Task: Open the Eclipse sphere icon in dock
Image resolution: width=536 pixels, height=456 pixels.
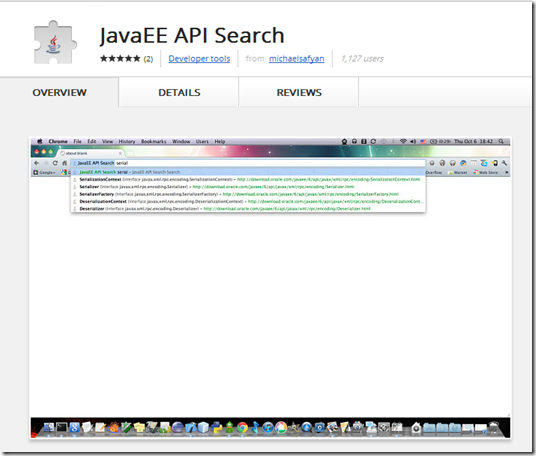Action: 178,427
